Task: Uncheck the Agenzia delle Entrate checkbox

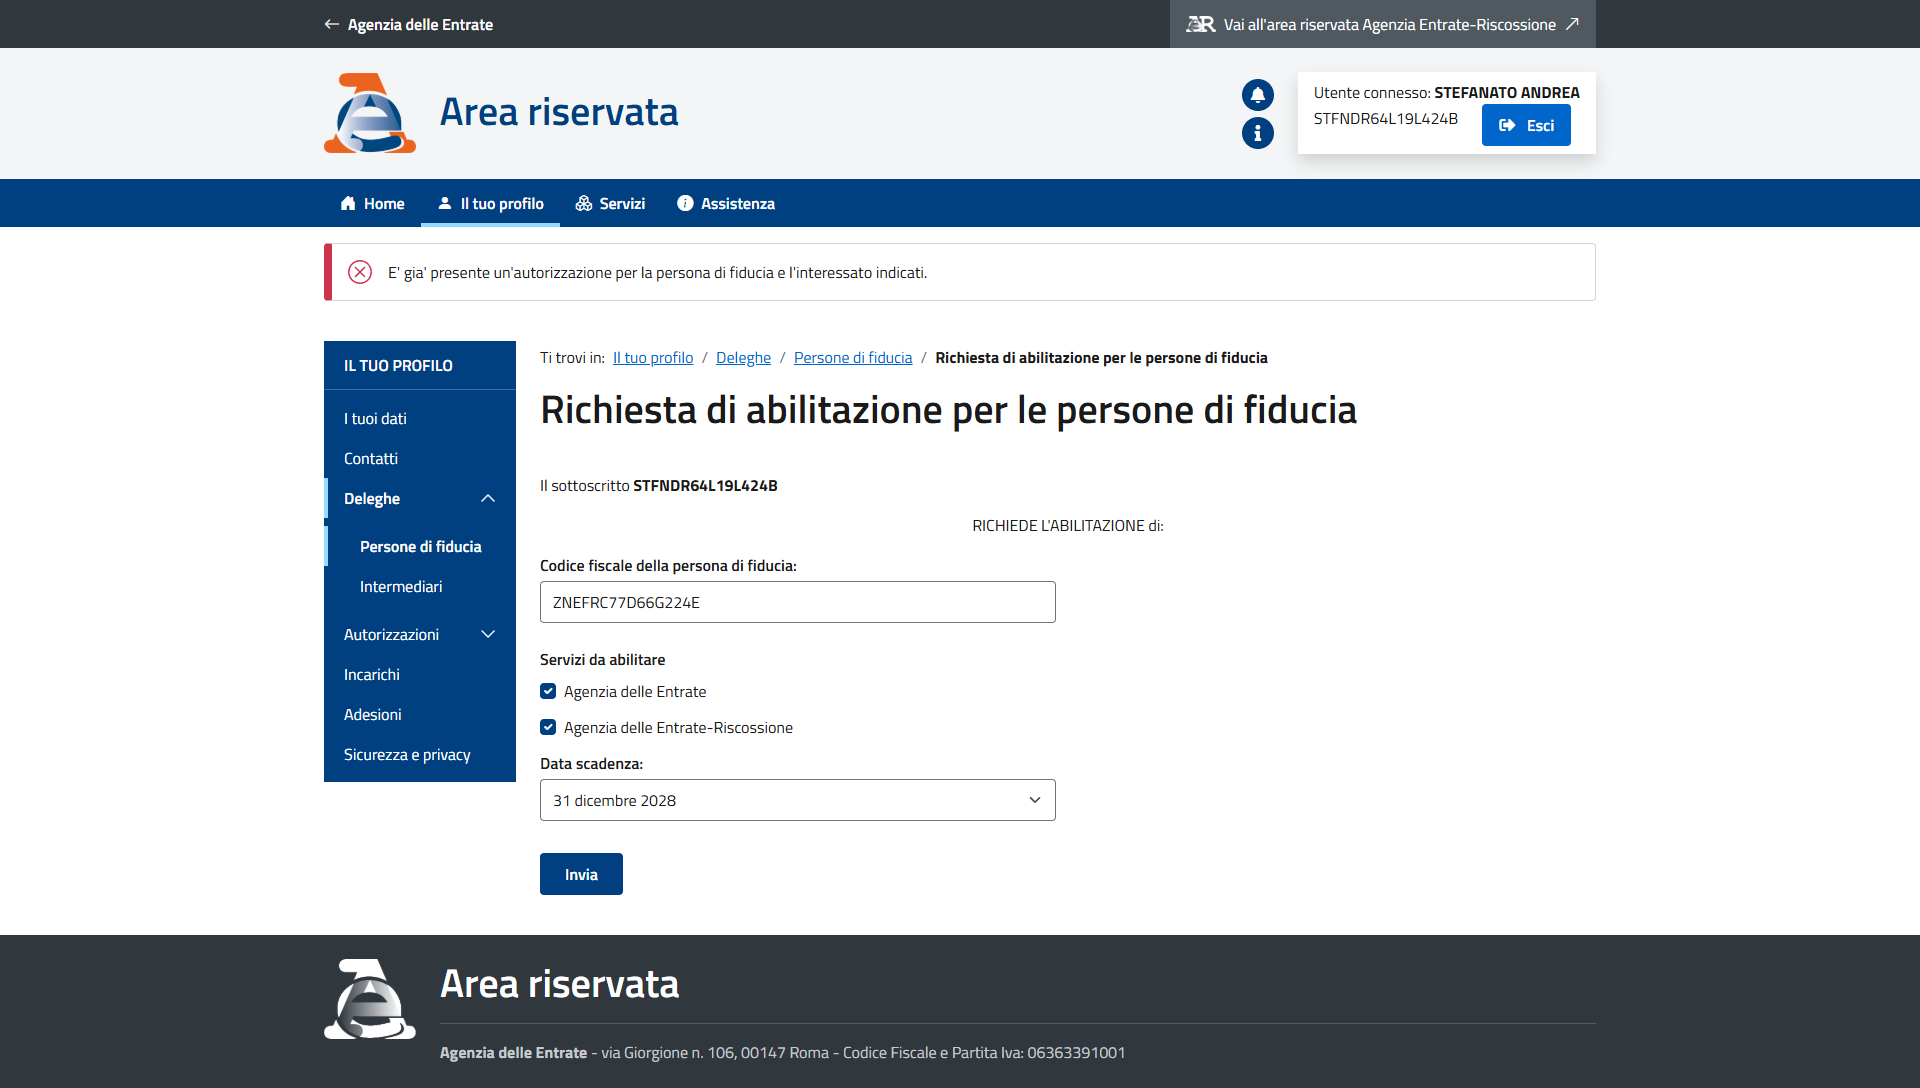Action: pyautogui.click(x=548, y=691)
